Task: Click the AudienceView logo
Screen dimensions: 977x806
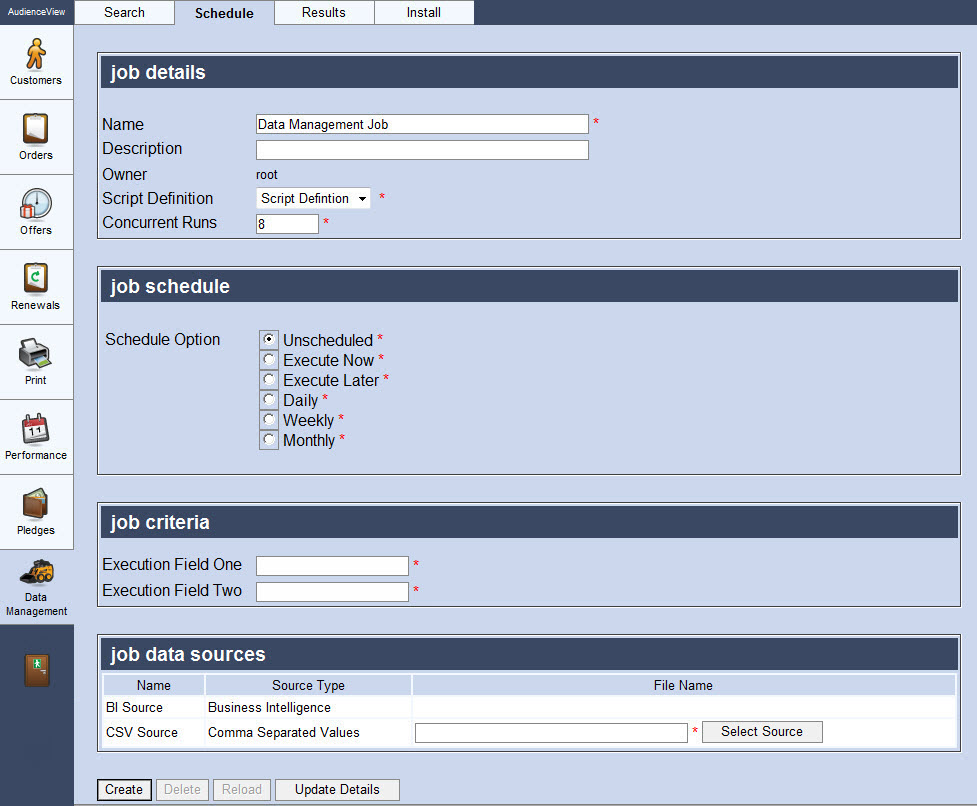Action: click(x=36, y=12)
